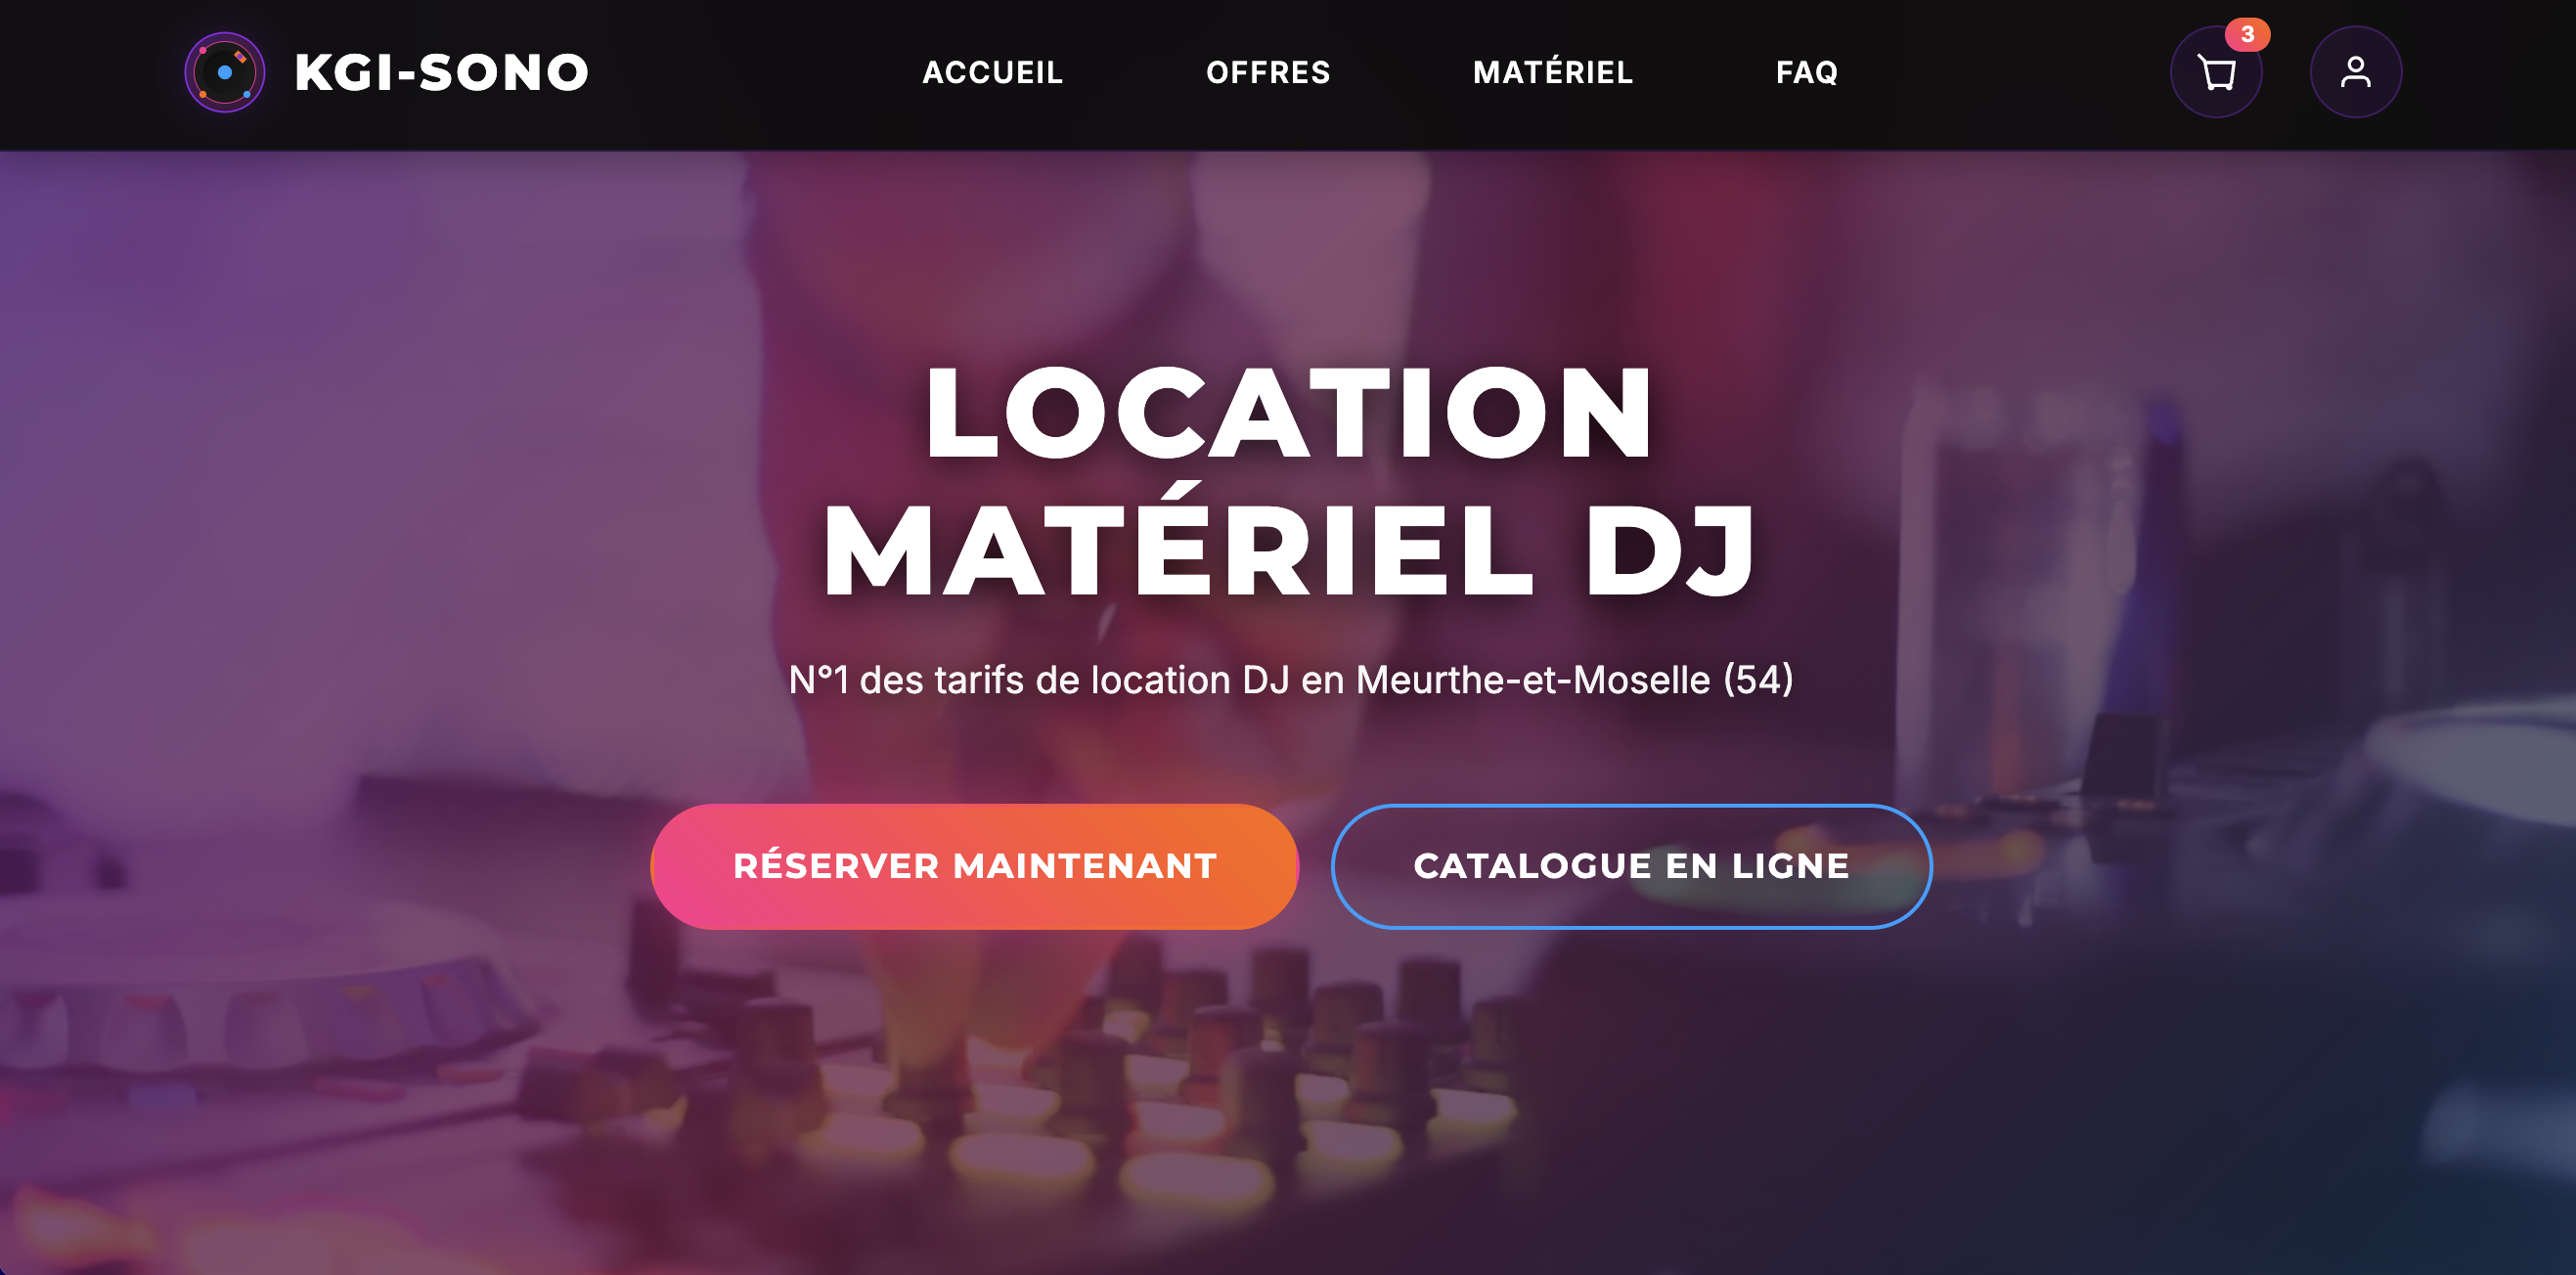This screenshot has height=1275, width=2576.
Task: Click the word LOCATION in the headline
Action: [1288, 412]
